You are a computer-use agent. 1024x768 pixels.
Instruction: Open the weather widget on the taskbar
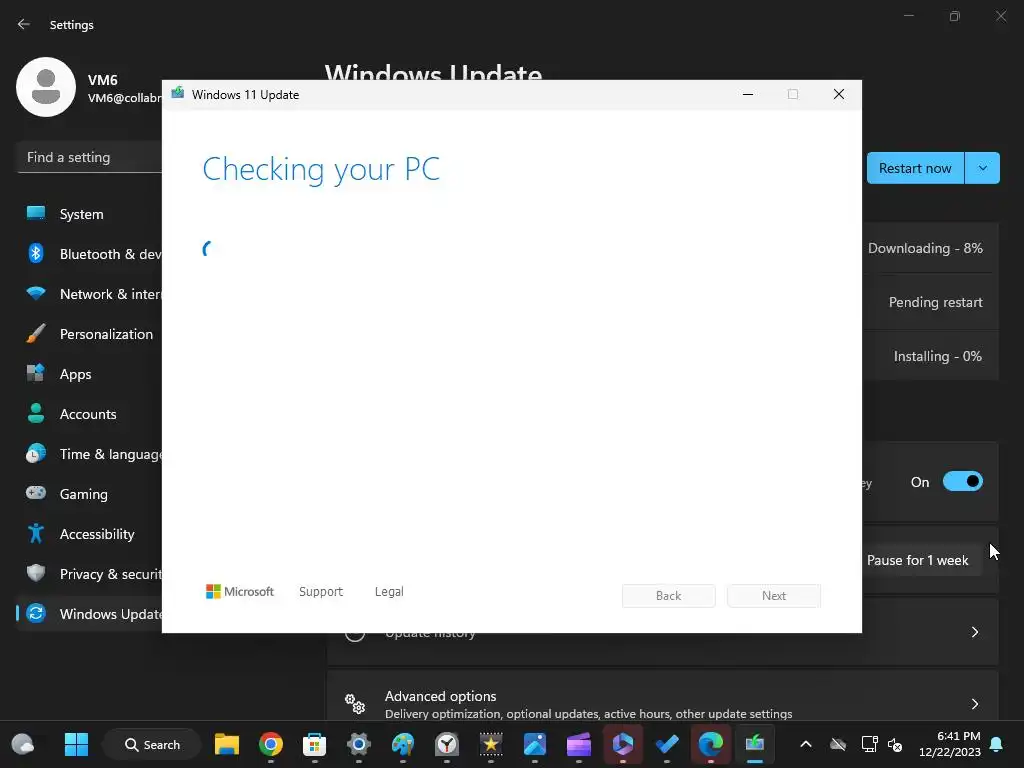[x=23, y=744]
